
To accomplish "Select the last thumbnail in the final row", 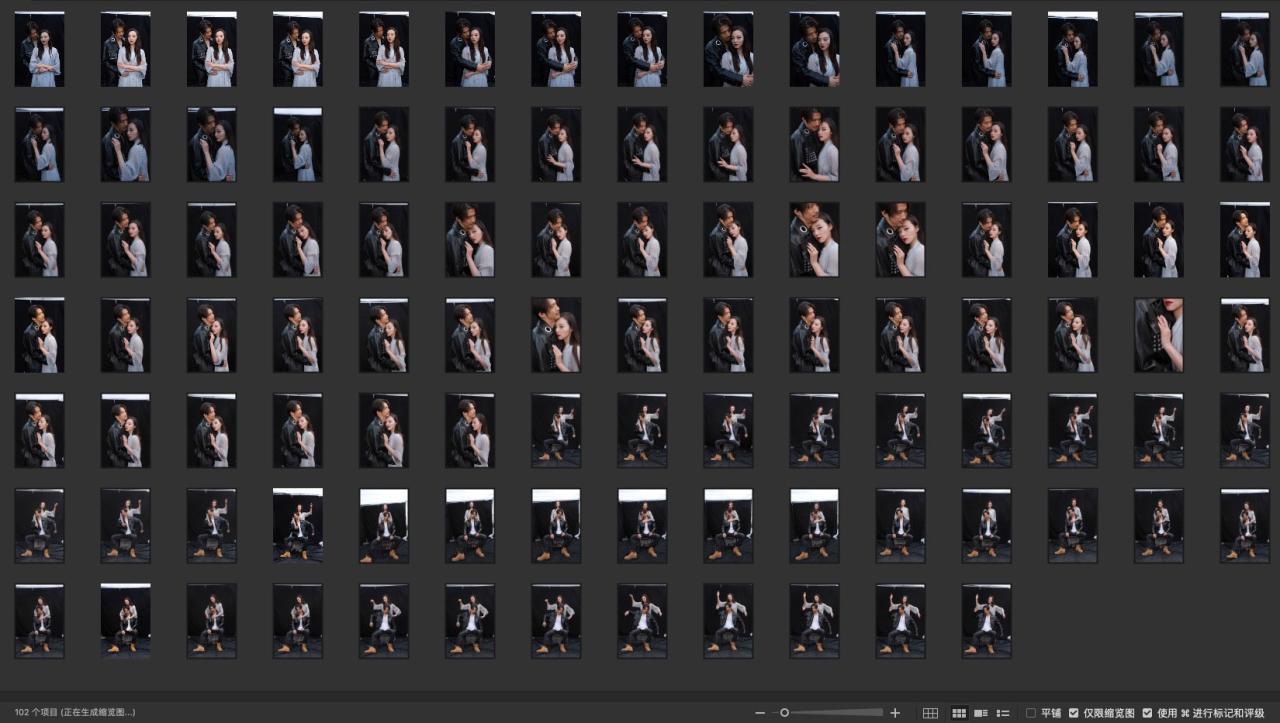I will (986, 621).
